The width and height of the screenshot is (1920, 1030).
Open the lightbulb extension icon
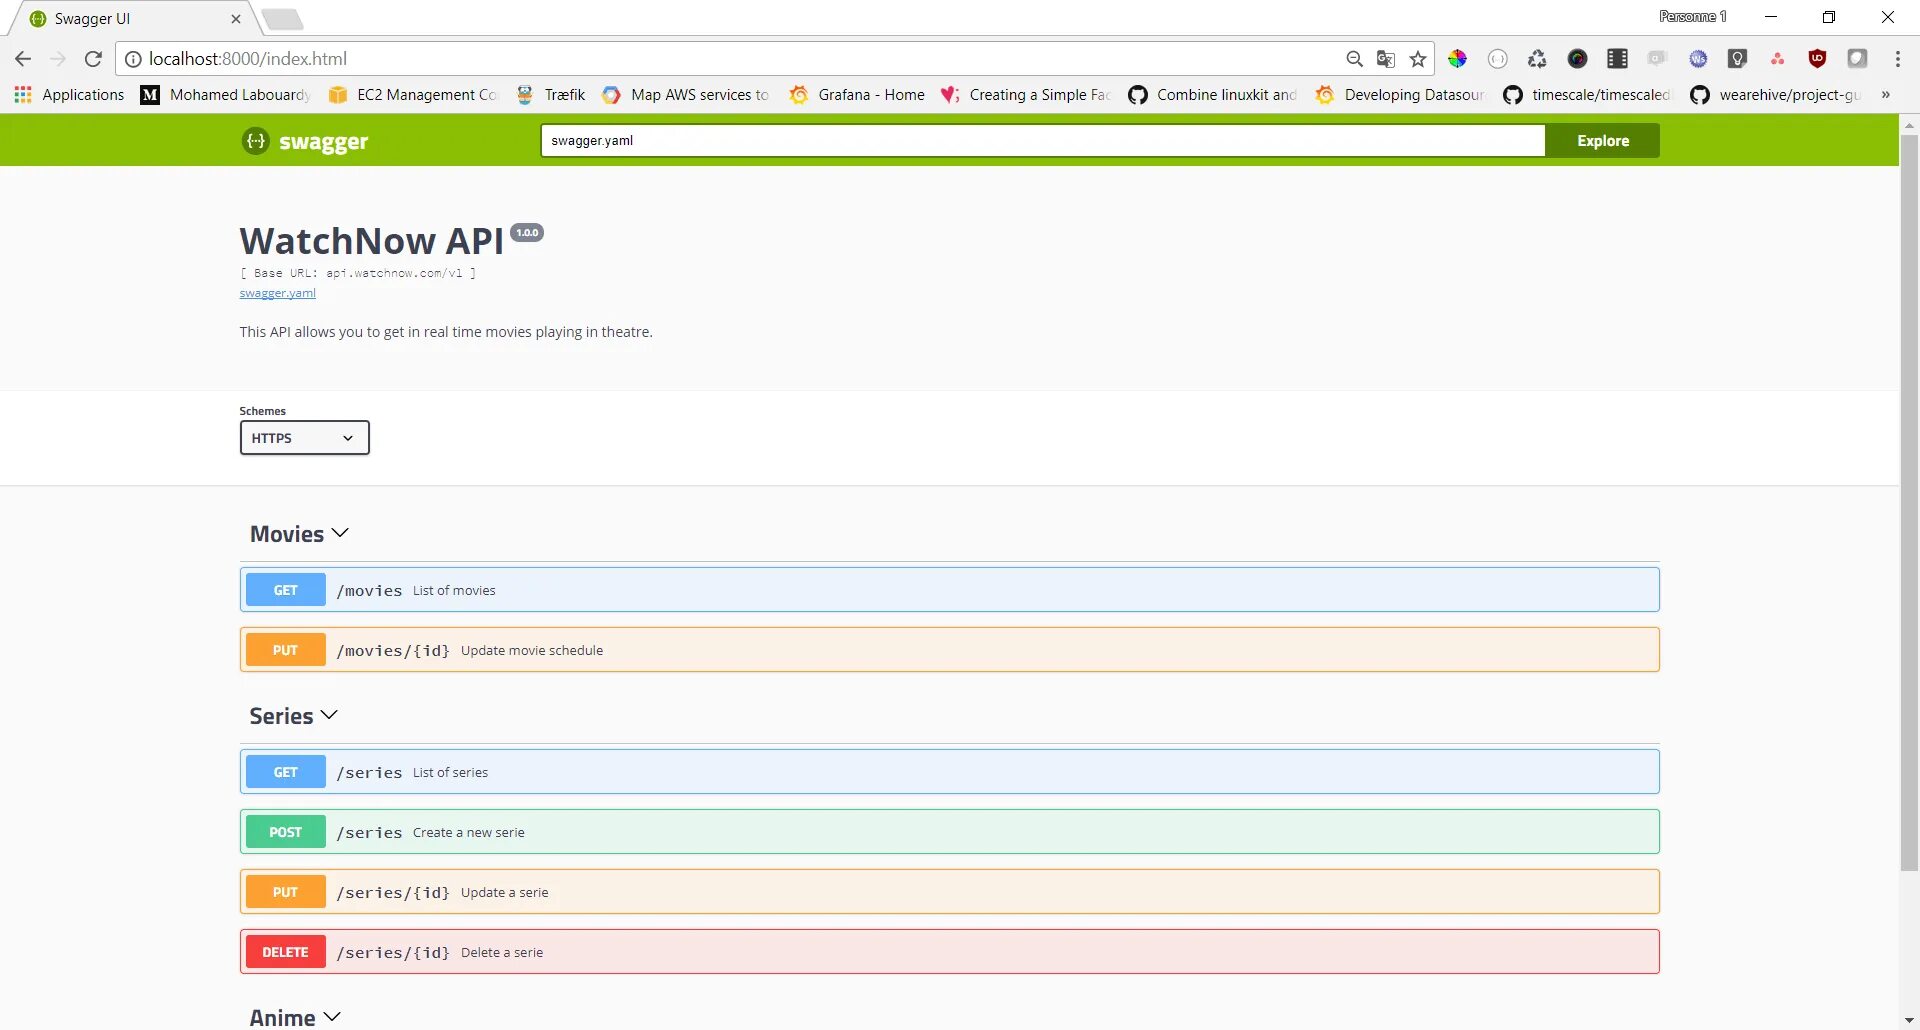[x=1737, y=58]
